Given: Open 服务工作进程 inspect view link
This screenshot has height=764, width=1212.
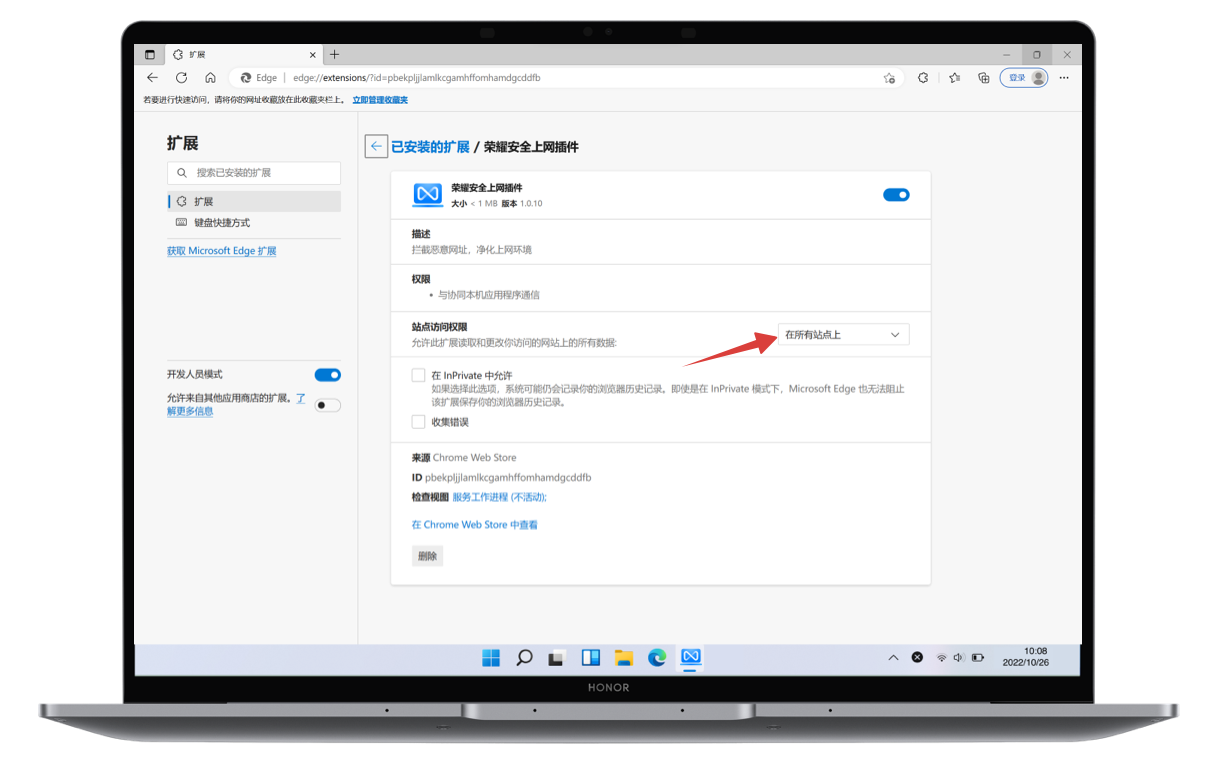Looking at the screenshot, I should pos(500,497).
